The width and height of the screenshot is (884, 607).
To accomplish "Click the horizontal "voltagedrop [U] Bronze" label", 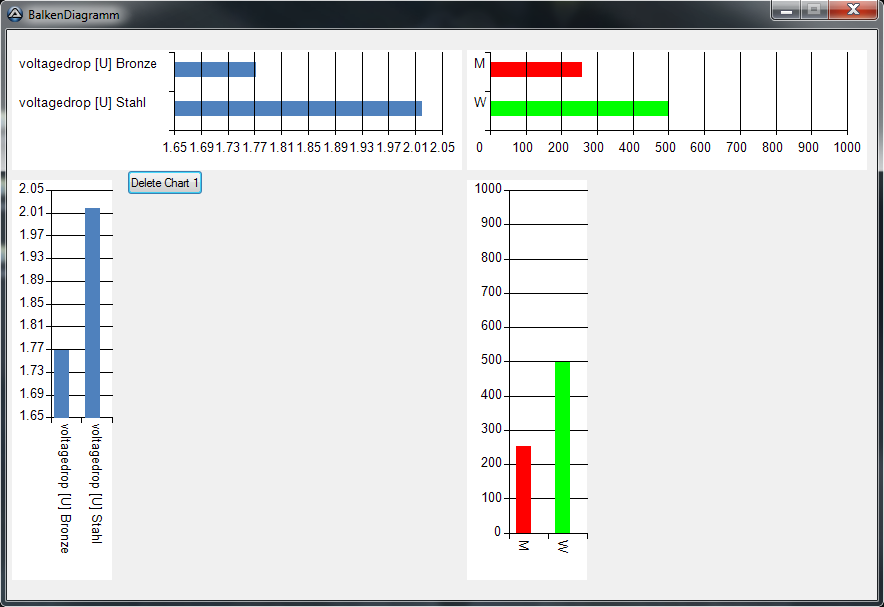I will (x=88, y=64).
